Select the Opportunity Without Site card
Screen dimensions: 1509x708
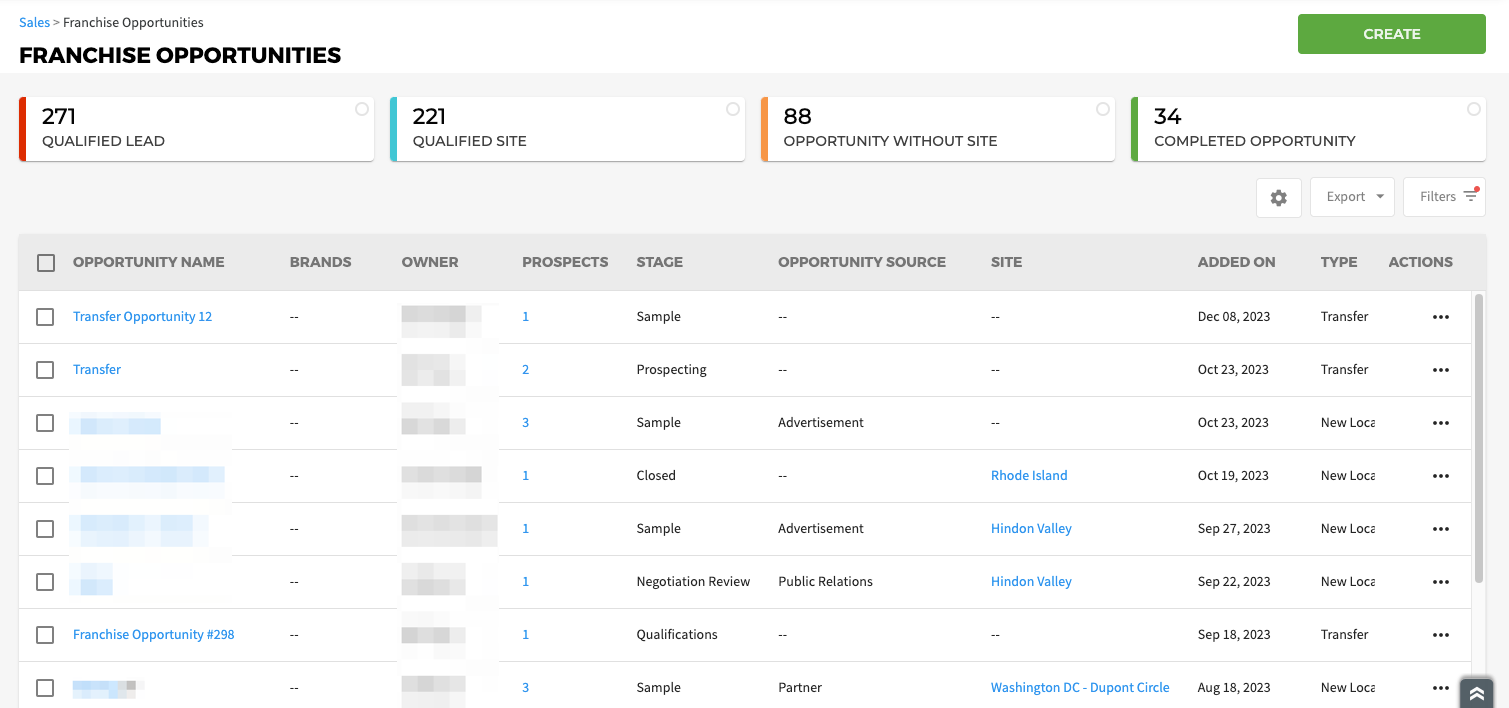coord(937,129)
